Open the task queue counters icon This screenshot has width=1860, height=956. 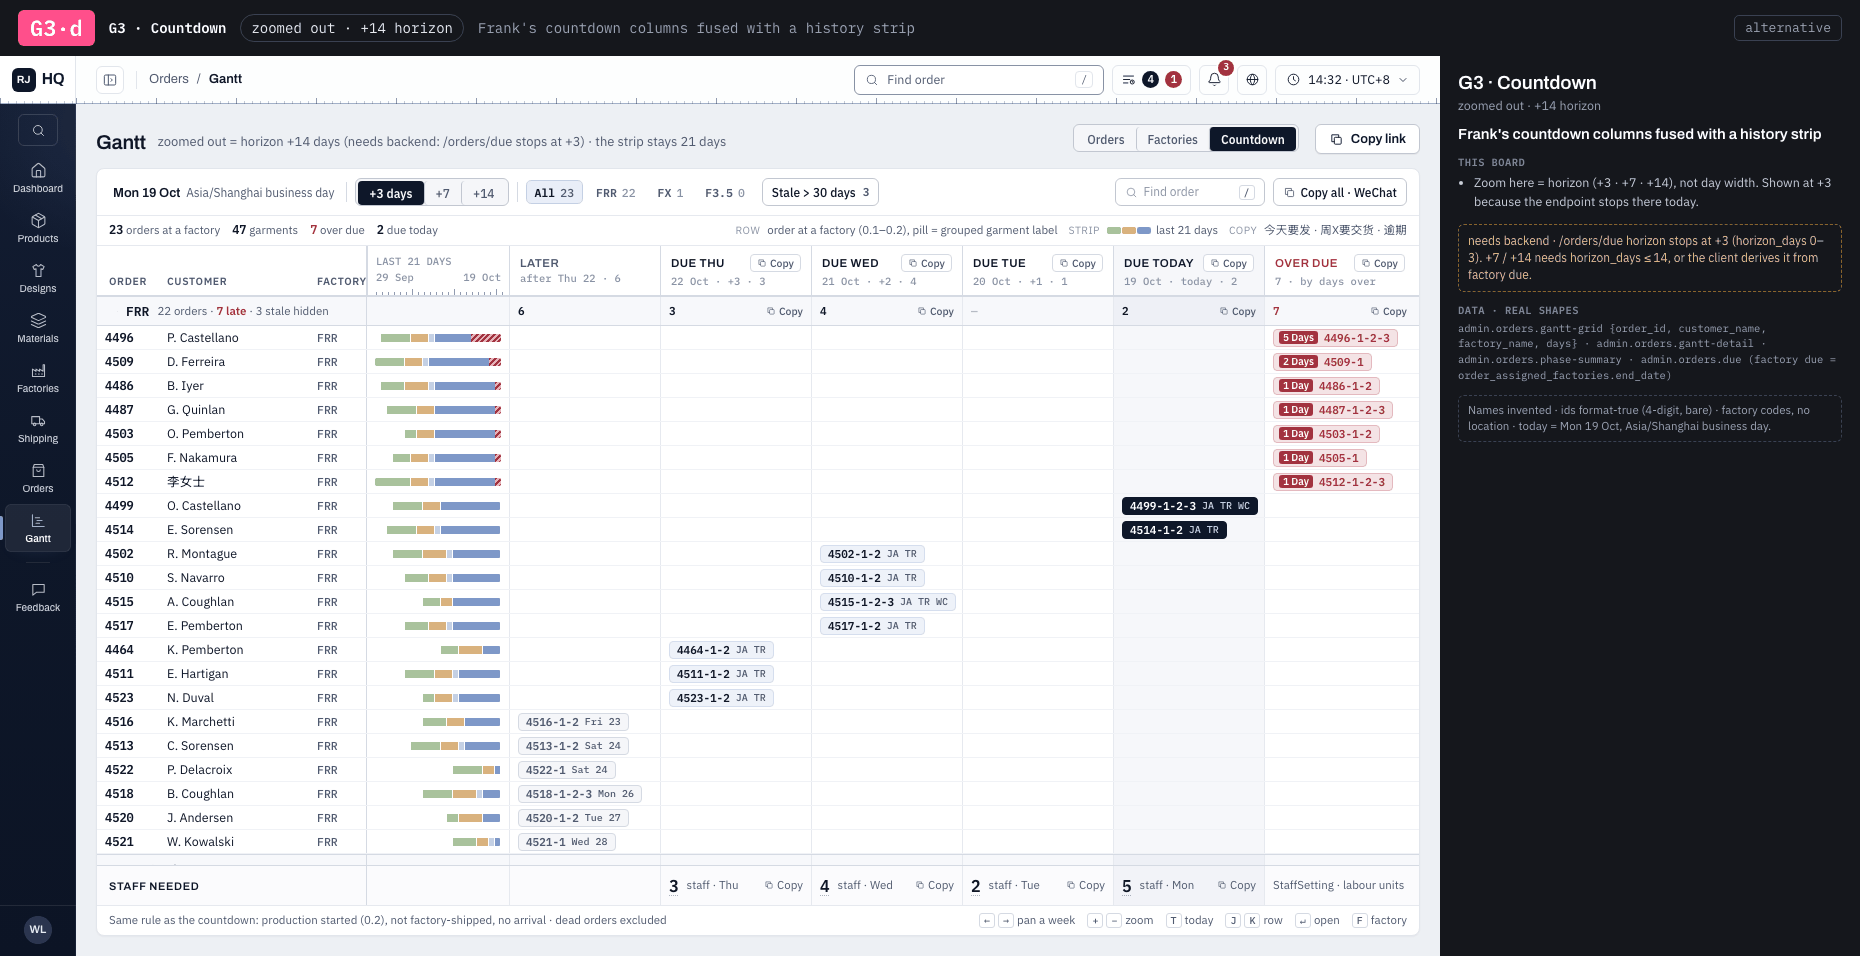pos(1151,79)
